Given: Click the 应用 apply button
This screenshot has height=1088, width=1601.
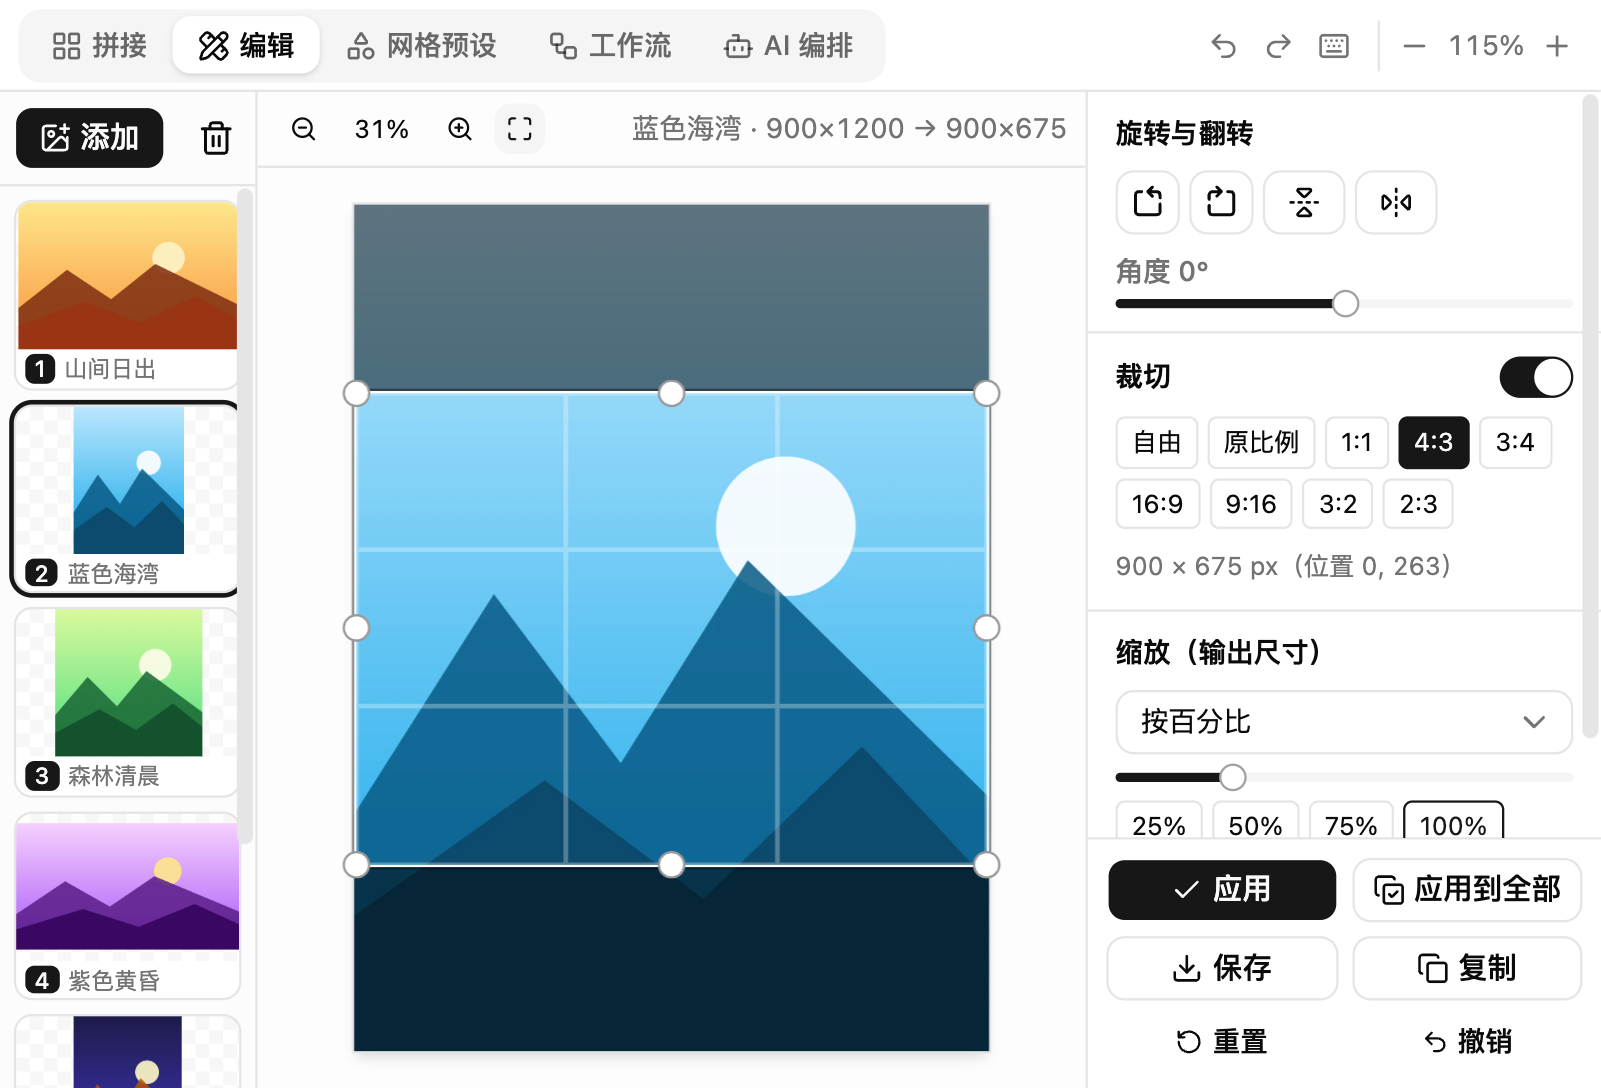Looking at the screenshot, I should [x=1222, y=890].
